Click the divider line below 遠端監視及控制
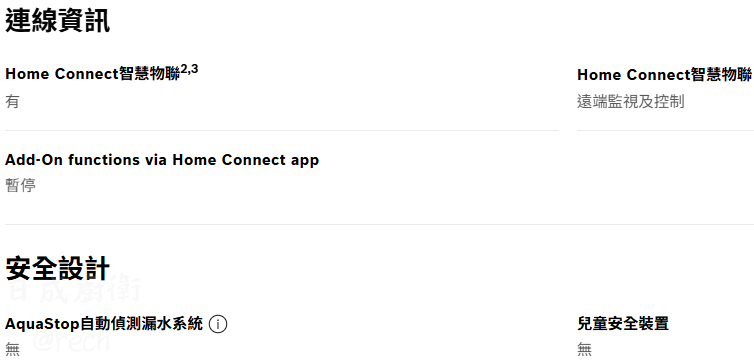 tap(666, 130)
